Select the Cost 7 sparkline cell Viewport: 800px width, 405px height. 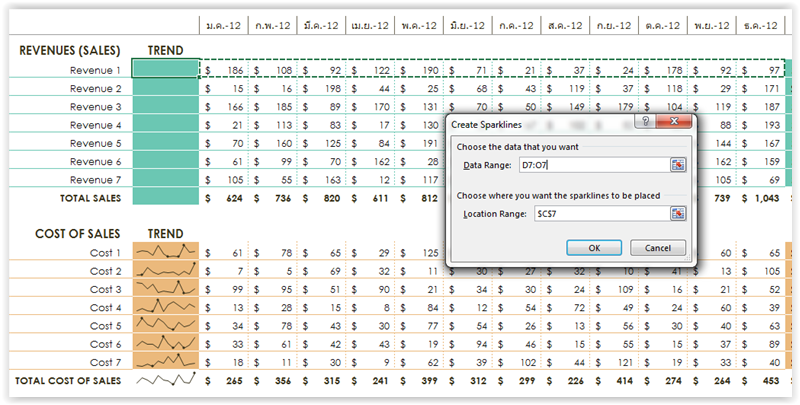(165, 361)
